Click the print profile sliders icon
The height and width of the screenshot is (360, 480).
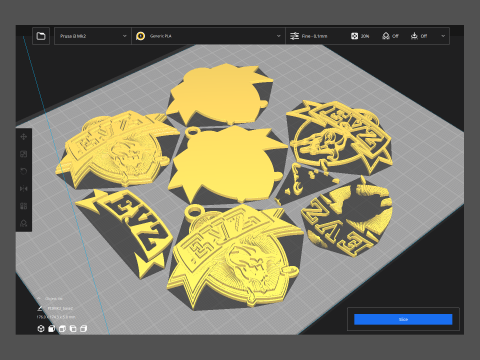pyautogui.click(x=294, y=36)
